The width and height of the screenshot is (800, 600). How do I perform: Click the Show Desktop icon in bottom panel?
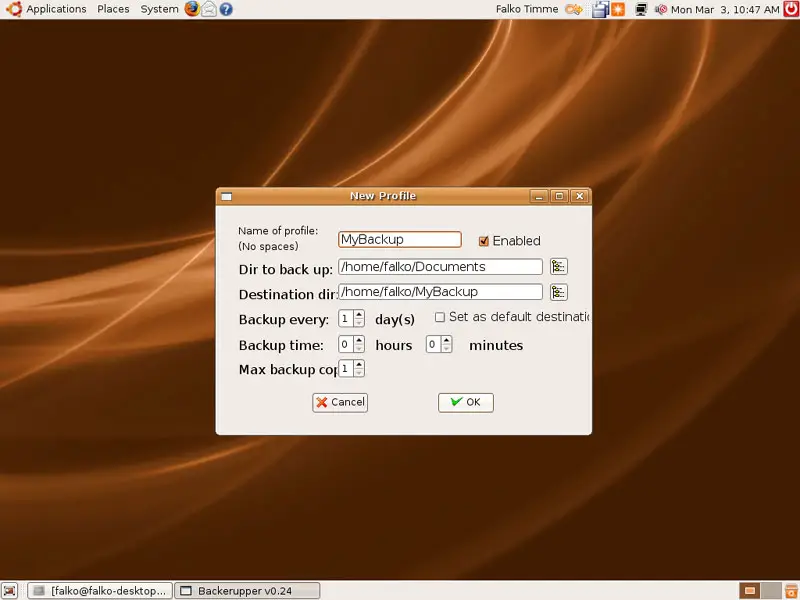[x=10, y=590]
